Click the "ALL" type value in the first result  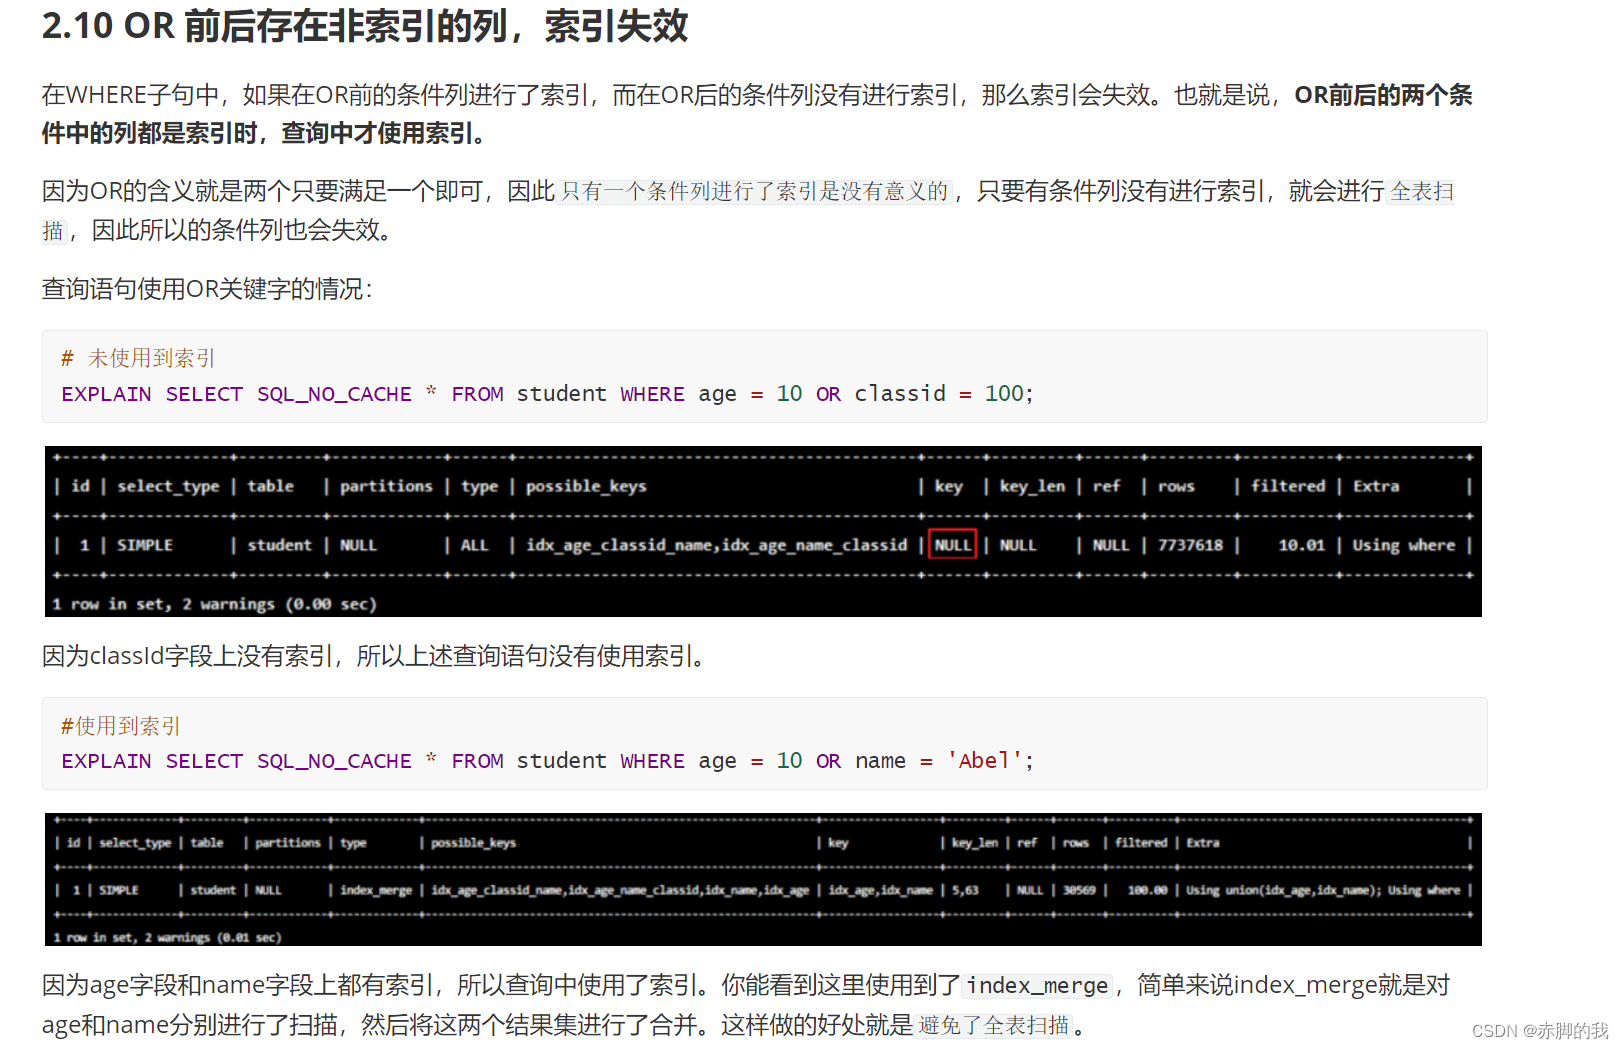click(x=474, y=545)
